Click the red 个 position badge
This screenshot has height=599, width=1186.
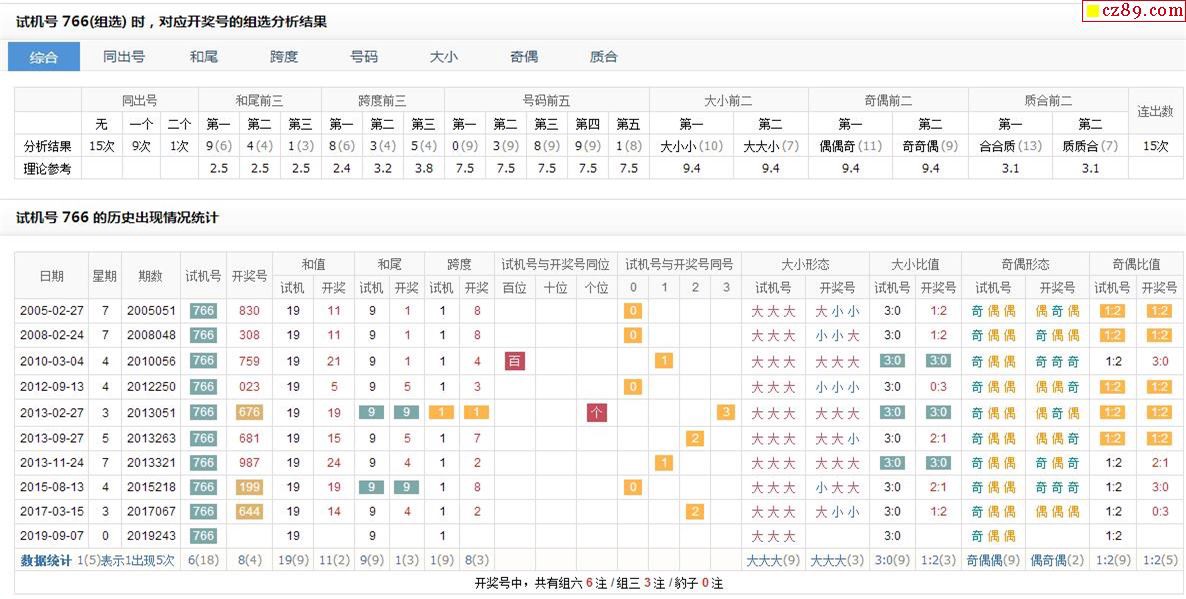click(x=596, y=412)
